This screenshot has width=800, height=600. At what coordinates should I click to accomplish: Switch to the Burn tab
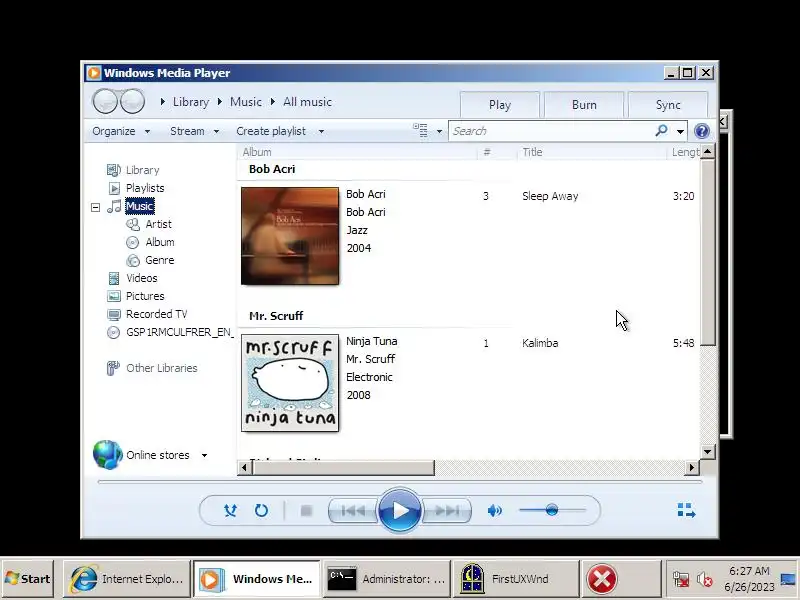584,105
